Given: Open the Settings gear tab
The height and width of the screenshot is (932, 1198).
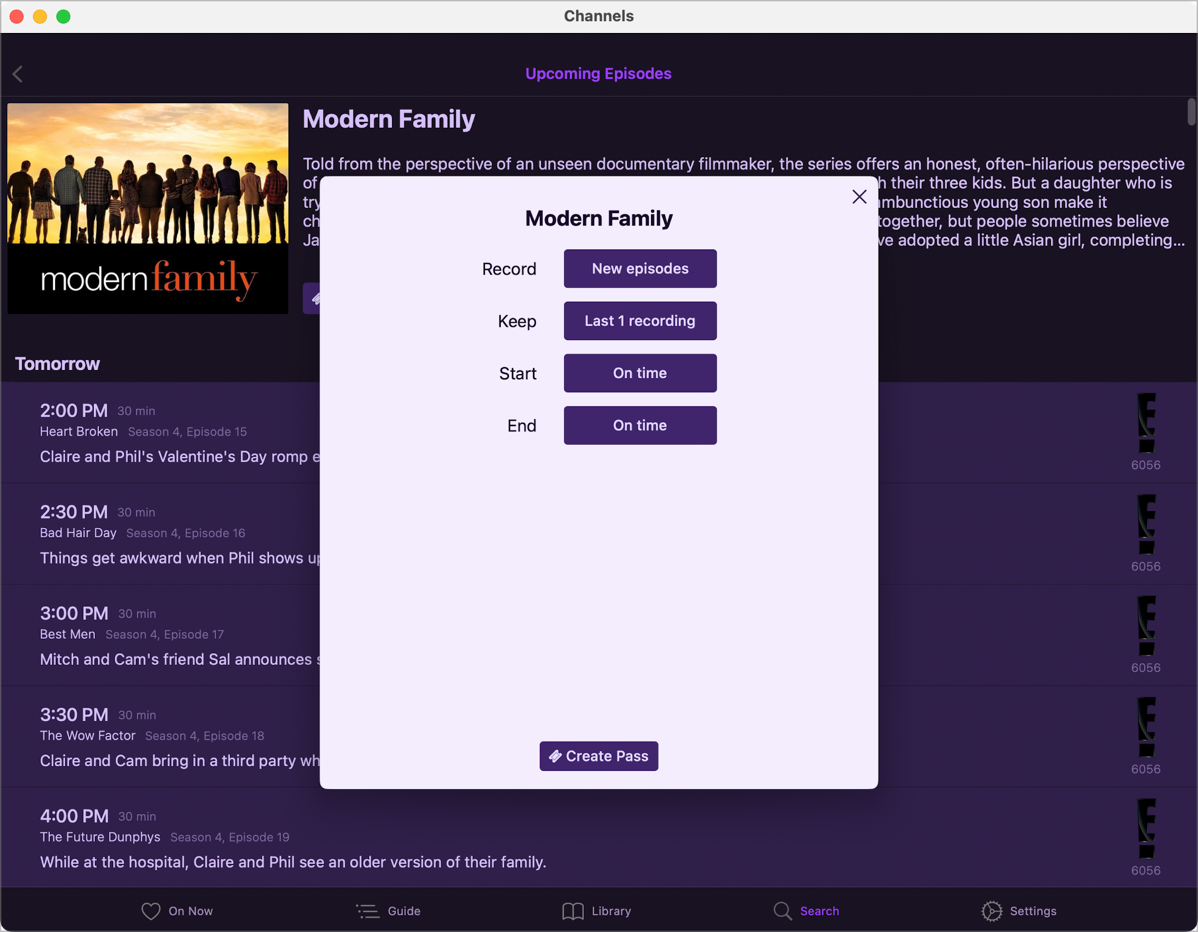Looking at the screenshot, I should [1018, 911].
